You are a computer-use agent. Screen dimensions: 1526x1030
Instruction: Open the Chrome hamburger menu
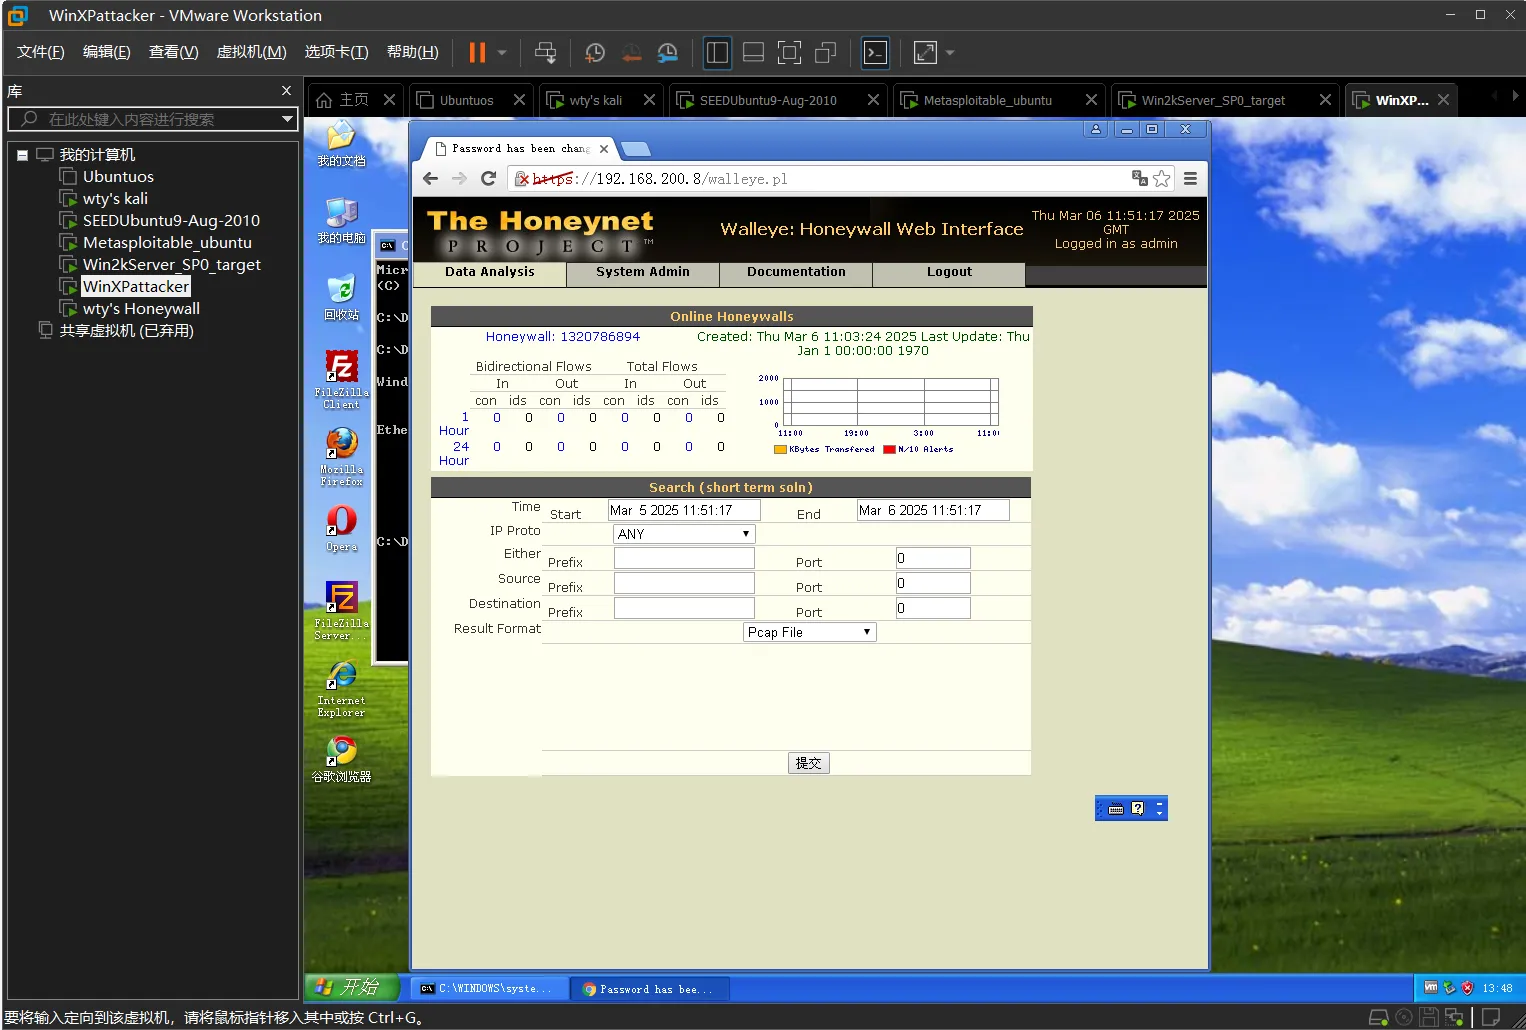[1190, 178]
